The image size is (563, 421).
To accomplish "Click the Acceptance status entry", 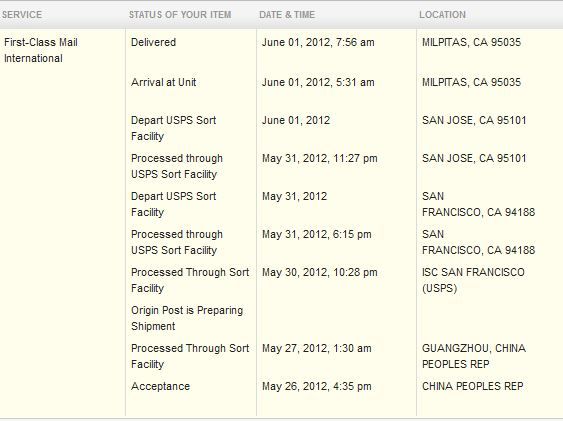I will pos(160,386).
